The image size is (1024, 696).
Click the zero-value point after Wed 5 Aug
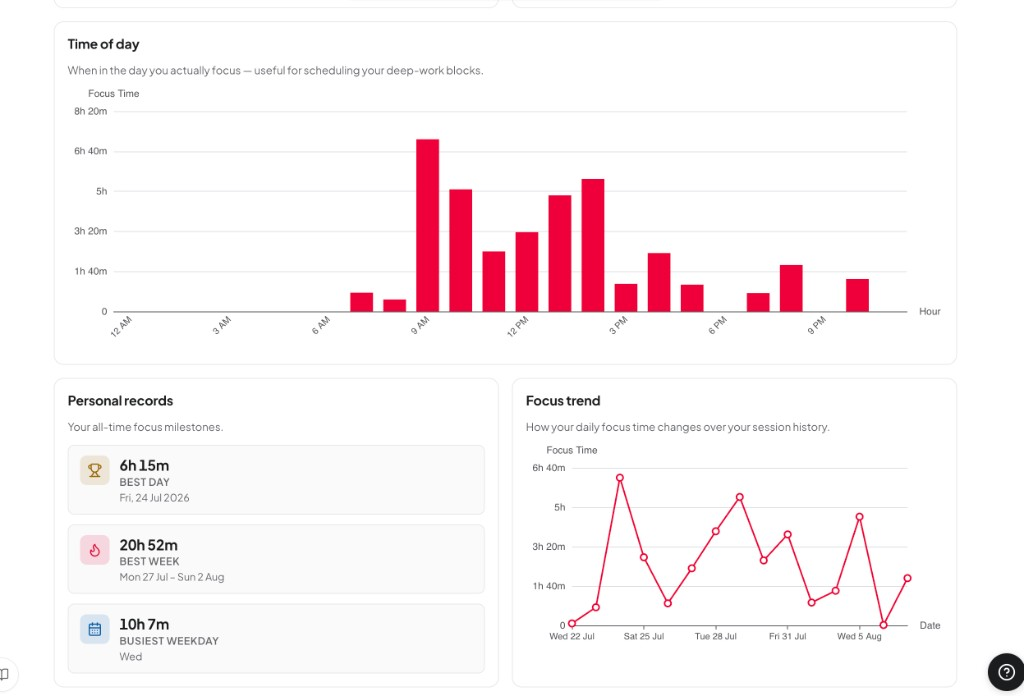coord(884,625)
